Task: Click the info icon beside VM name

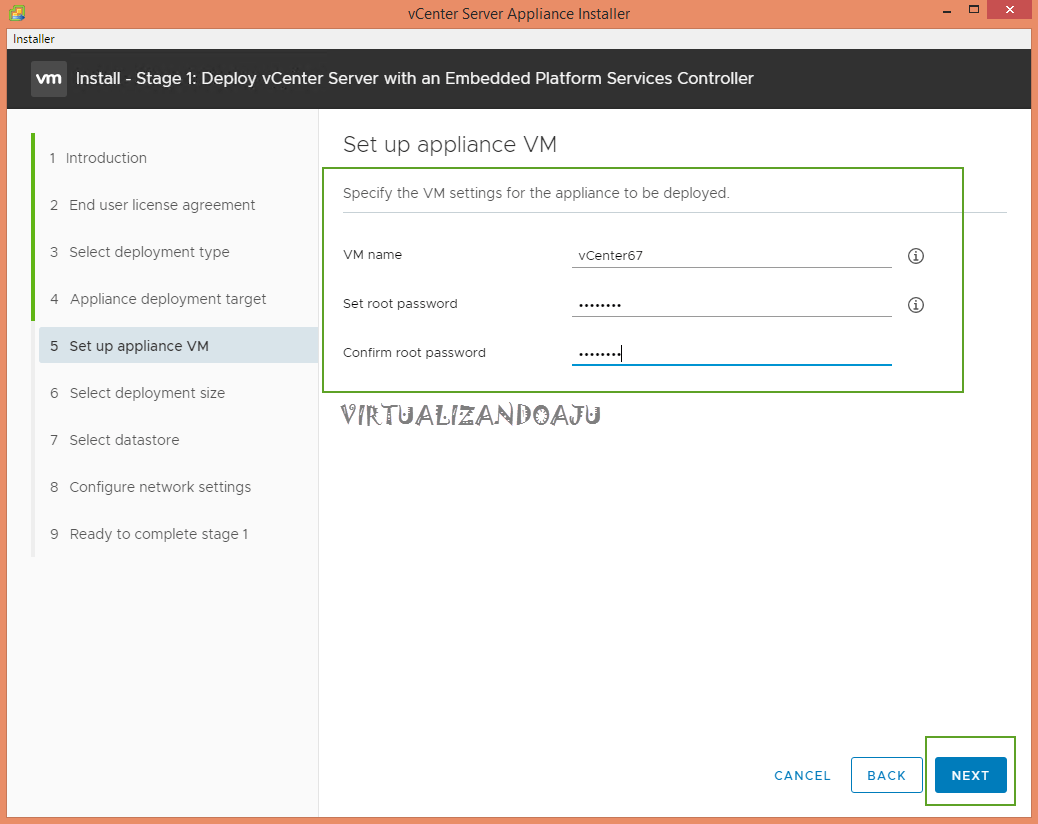Action: [915, 256]
